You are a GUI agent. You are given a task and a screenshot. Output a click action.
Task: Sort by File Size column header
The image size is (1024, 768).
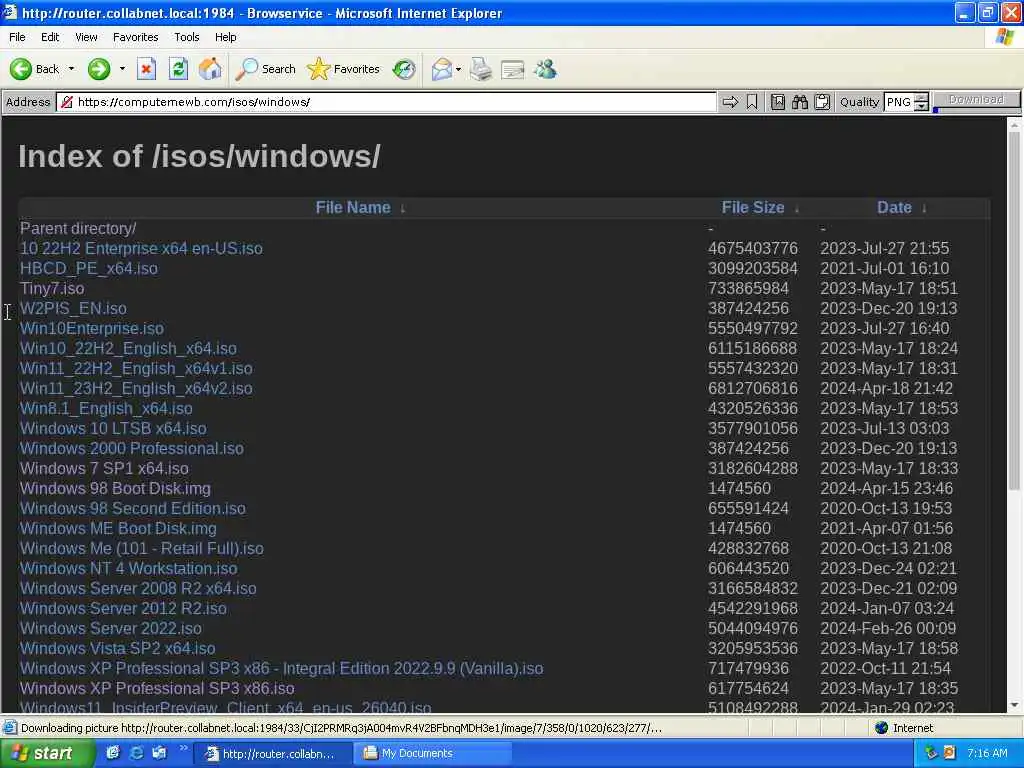(753, 208)
